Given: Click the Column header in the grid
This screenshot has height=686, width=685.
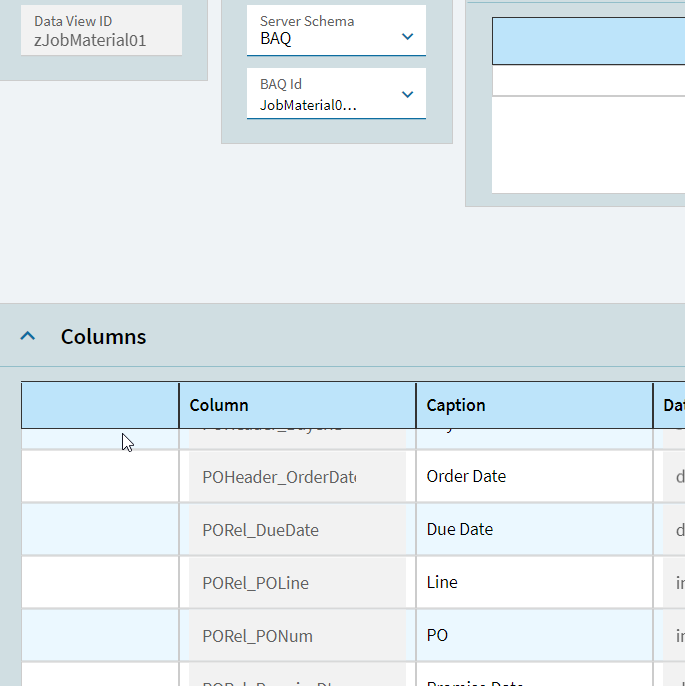Looking at the screenshot, I should (297, 405).
